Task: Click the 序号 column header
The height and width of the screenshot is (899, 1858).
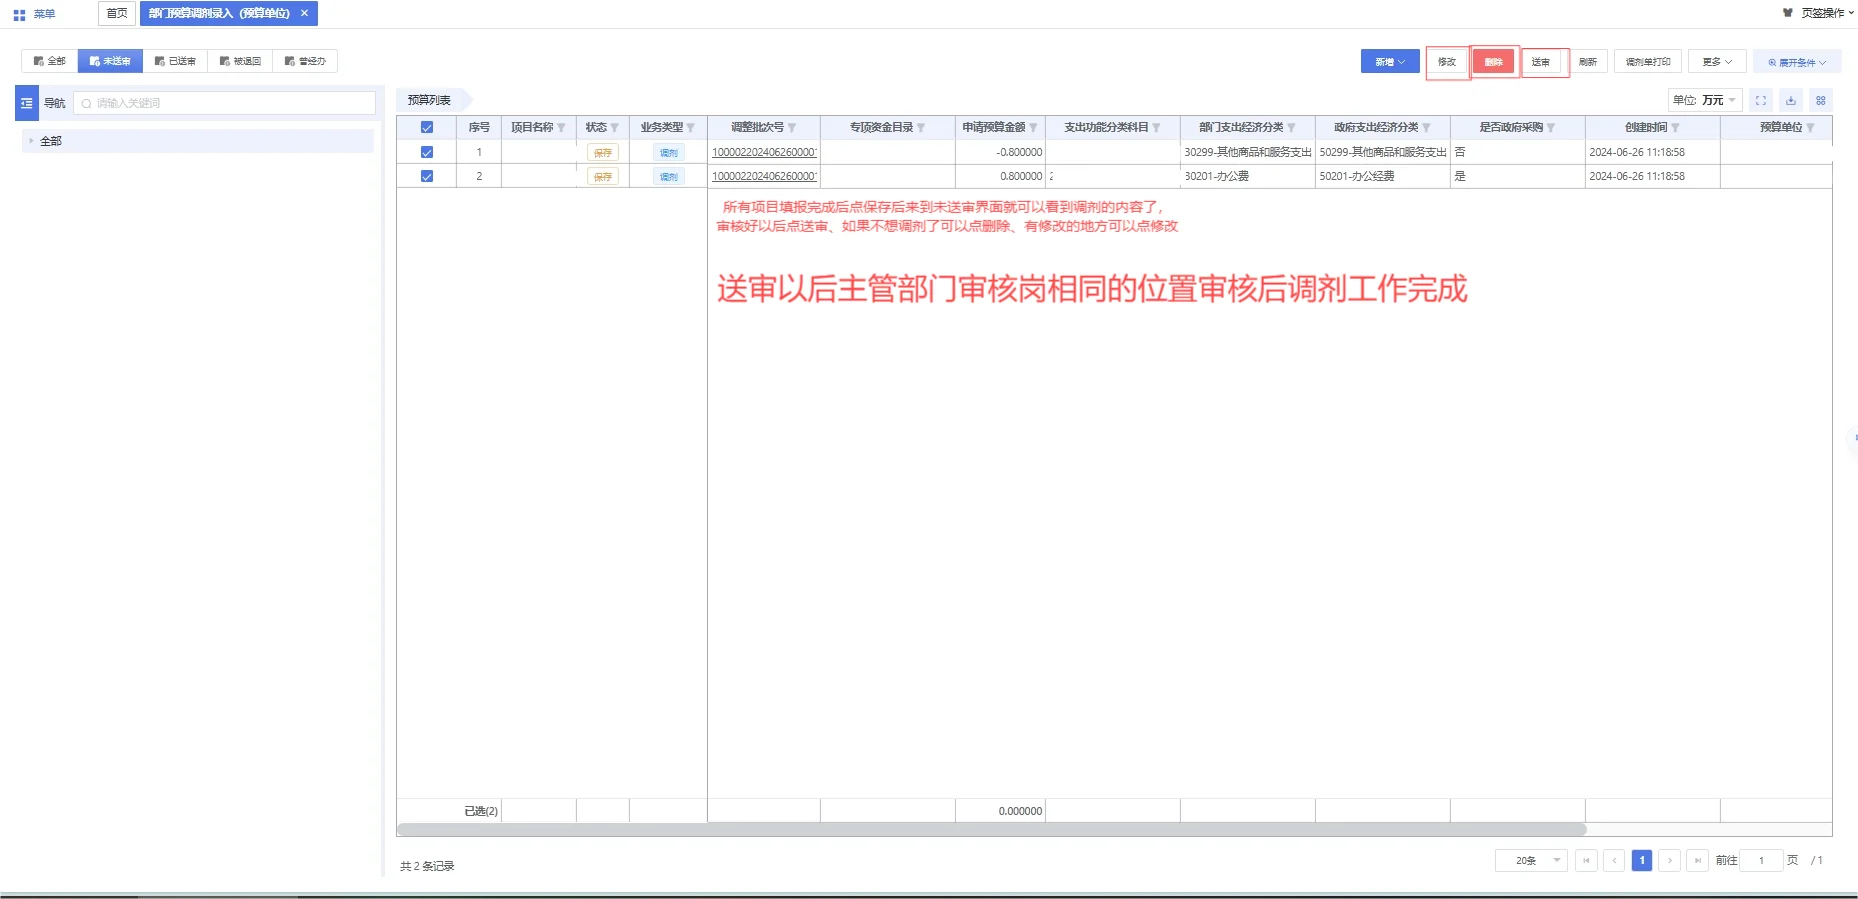Action: click(x=479, y=128)
